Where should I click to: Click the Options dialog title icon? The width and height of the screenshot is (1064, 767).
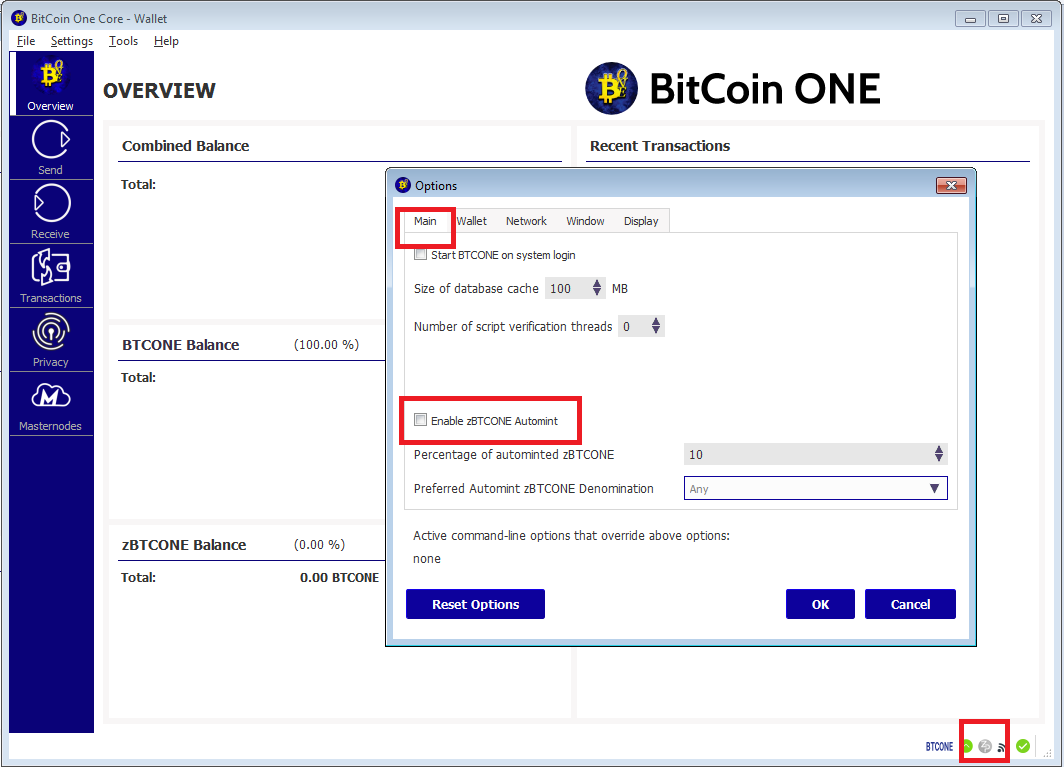(x=403, y=185)
